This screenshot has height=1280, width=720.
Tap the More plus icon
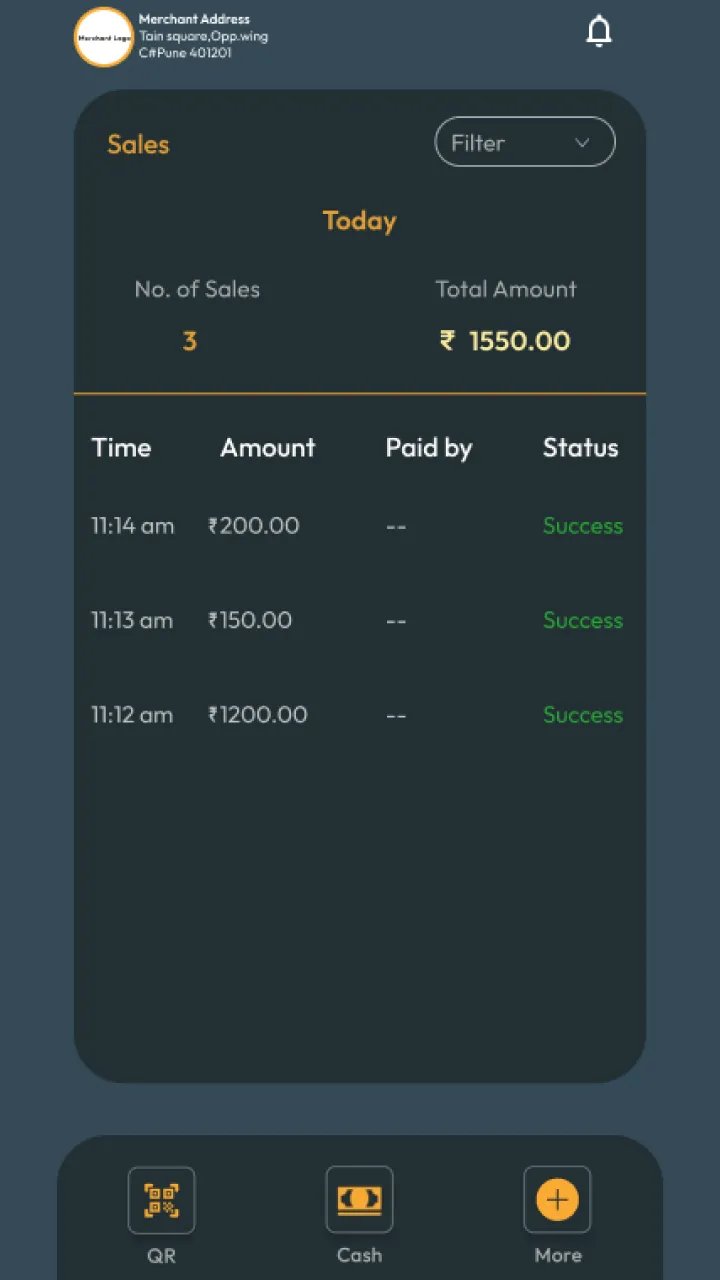(557, 1200)
